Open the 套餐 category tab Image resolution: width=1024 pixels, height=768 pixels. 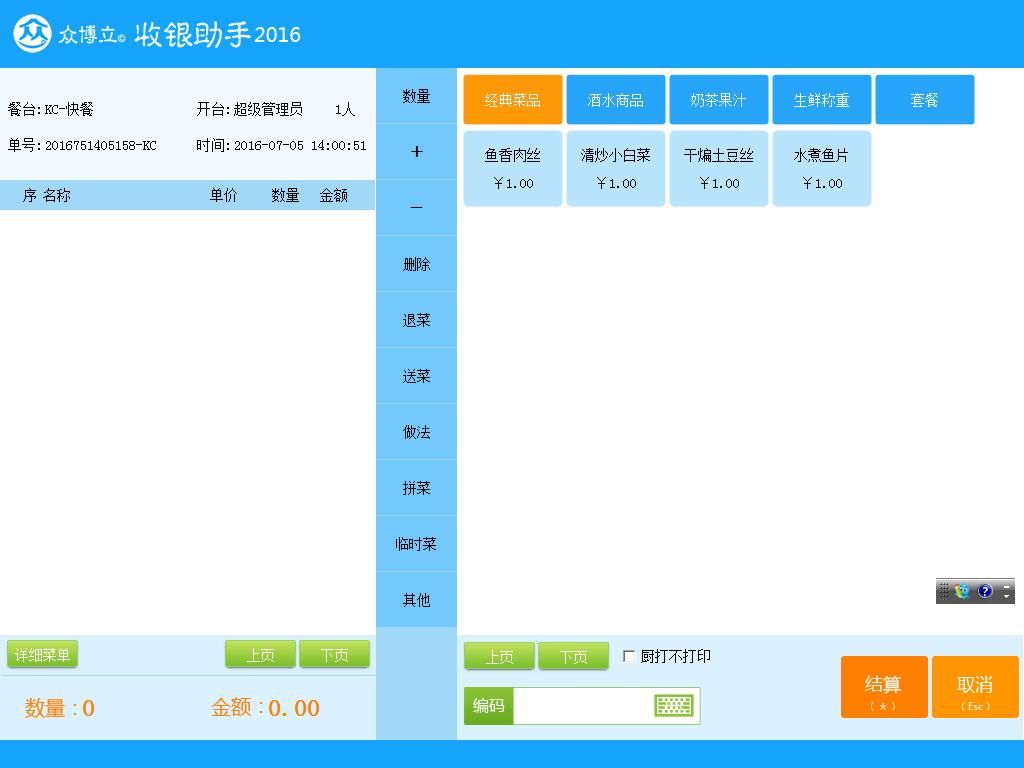click(x=925, y=99)
